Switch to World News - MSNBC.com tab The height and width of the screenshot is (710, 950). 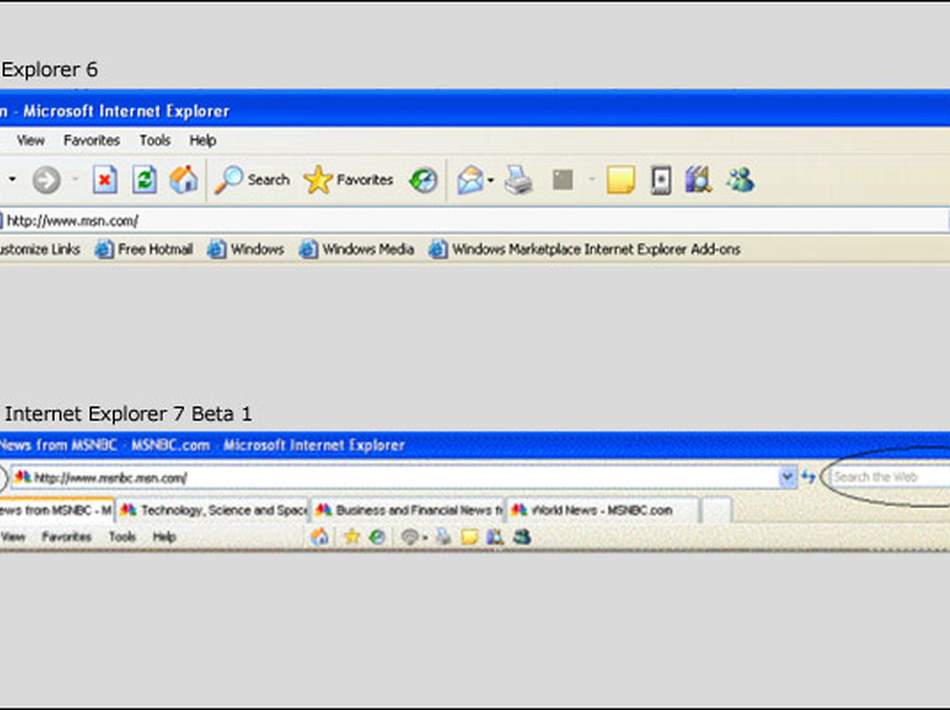click(x=603, y=510)
